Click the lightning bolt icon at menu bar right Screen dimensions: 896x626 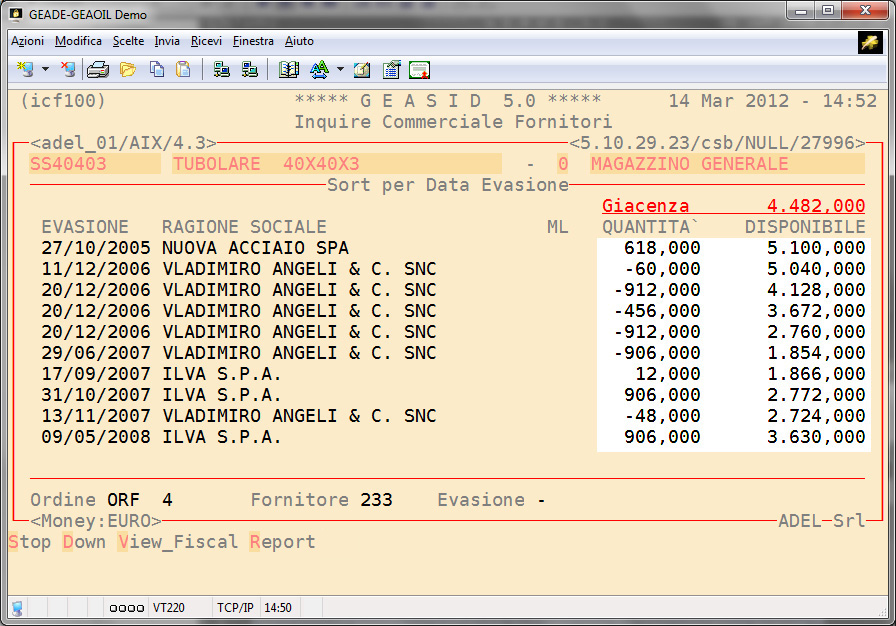pyautogui.click(x=869, y=41)
